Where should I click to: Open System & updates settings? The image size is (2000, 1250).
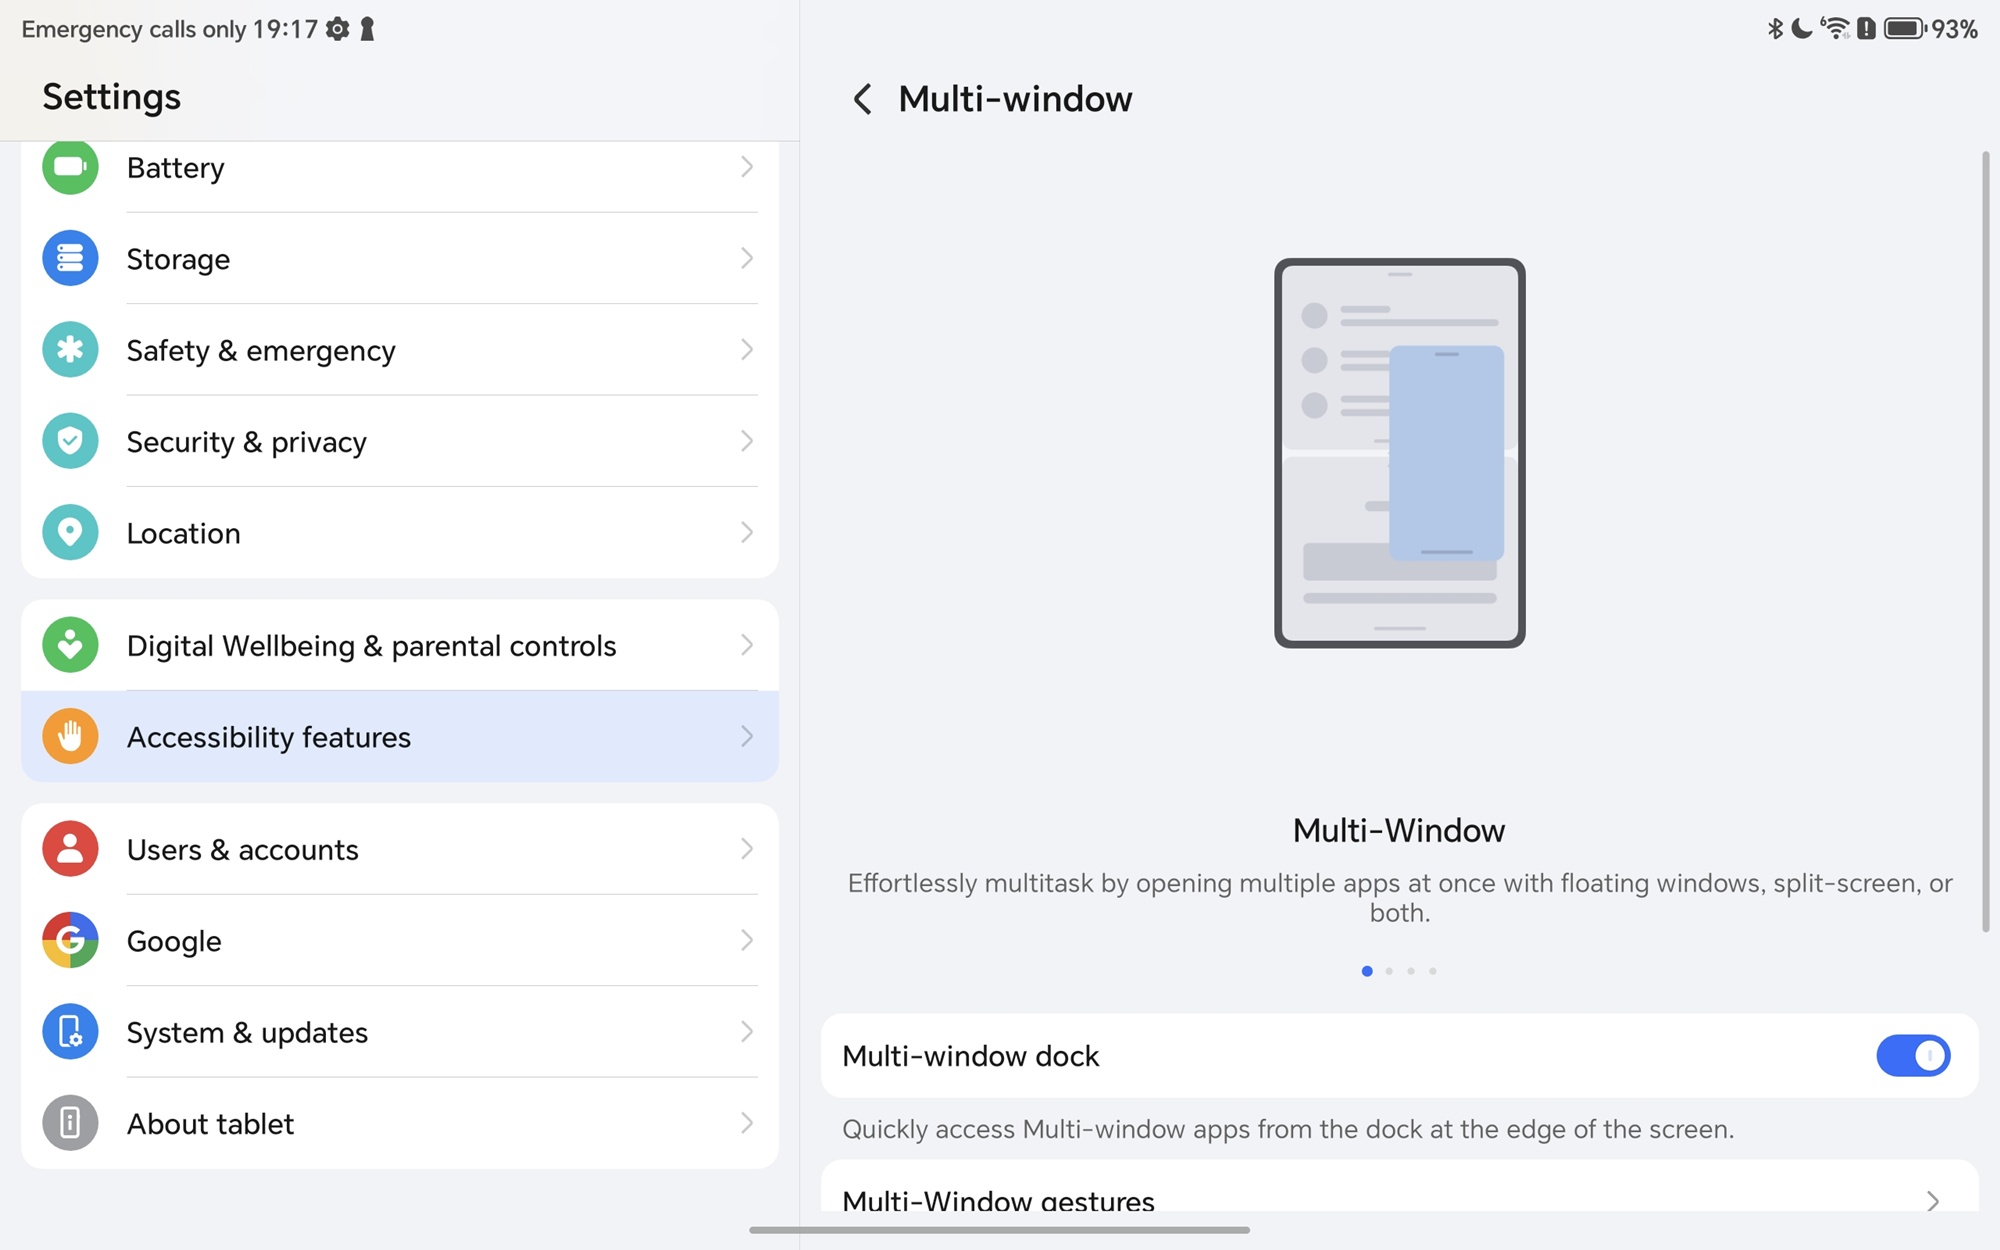247,1032
